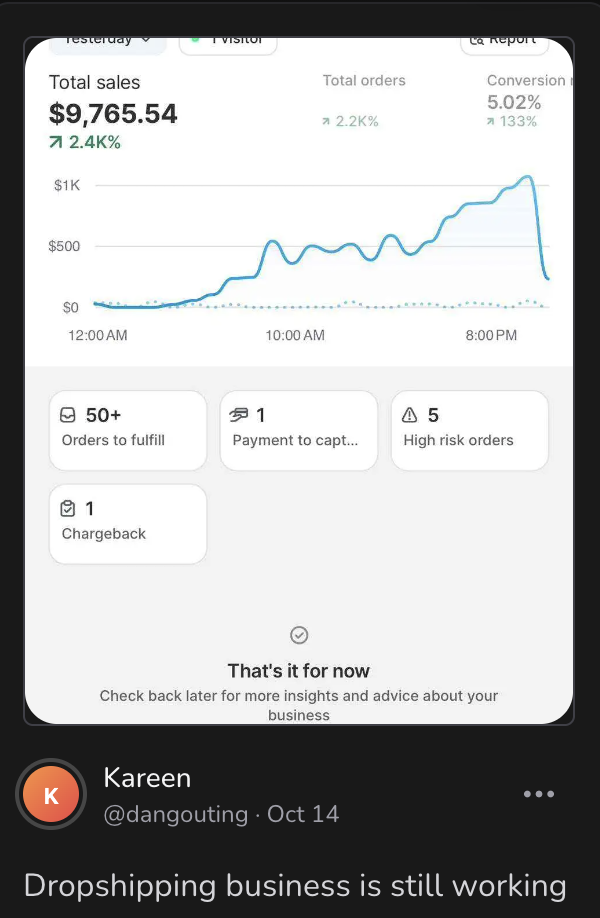
Task: Click Kareen's circular avatar
Action: [x=51, y=794]
